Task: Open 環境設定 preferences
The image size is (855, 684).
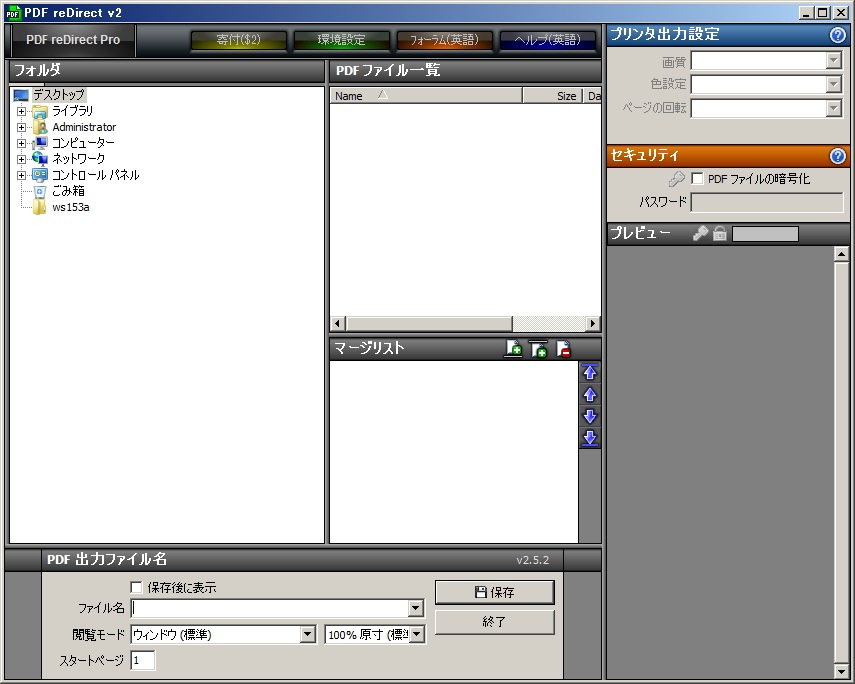Action: click(341, 40)
